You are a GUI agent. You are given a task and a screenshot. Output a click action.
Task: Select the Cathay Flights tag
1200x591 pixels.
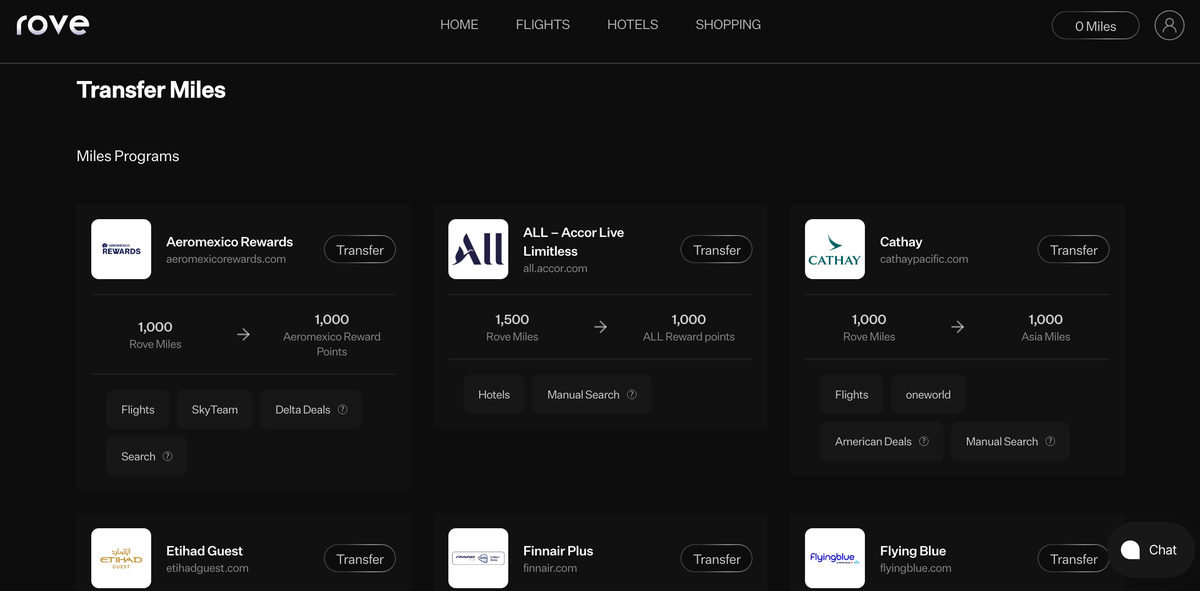(x=852, y=394)
